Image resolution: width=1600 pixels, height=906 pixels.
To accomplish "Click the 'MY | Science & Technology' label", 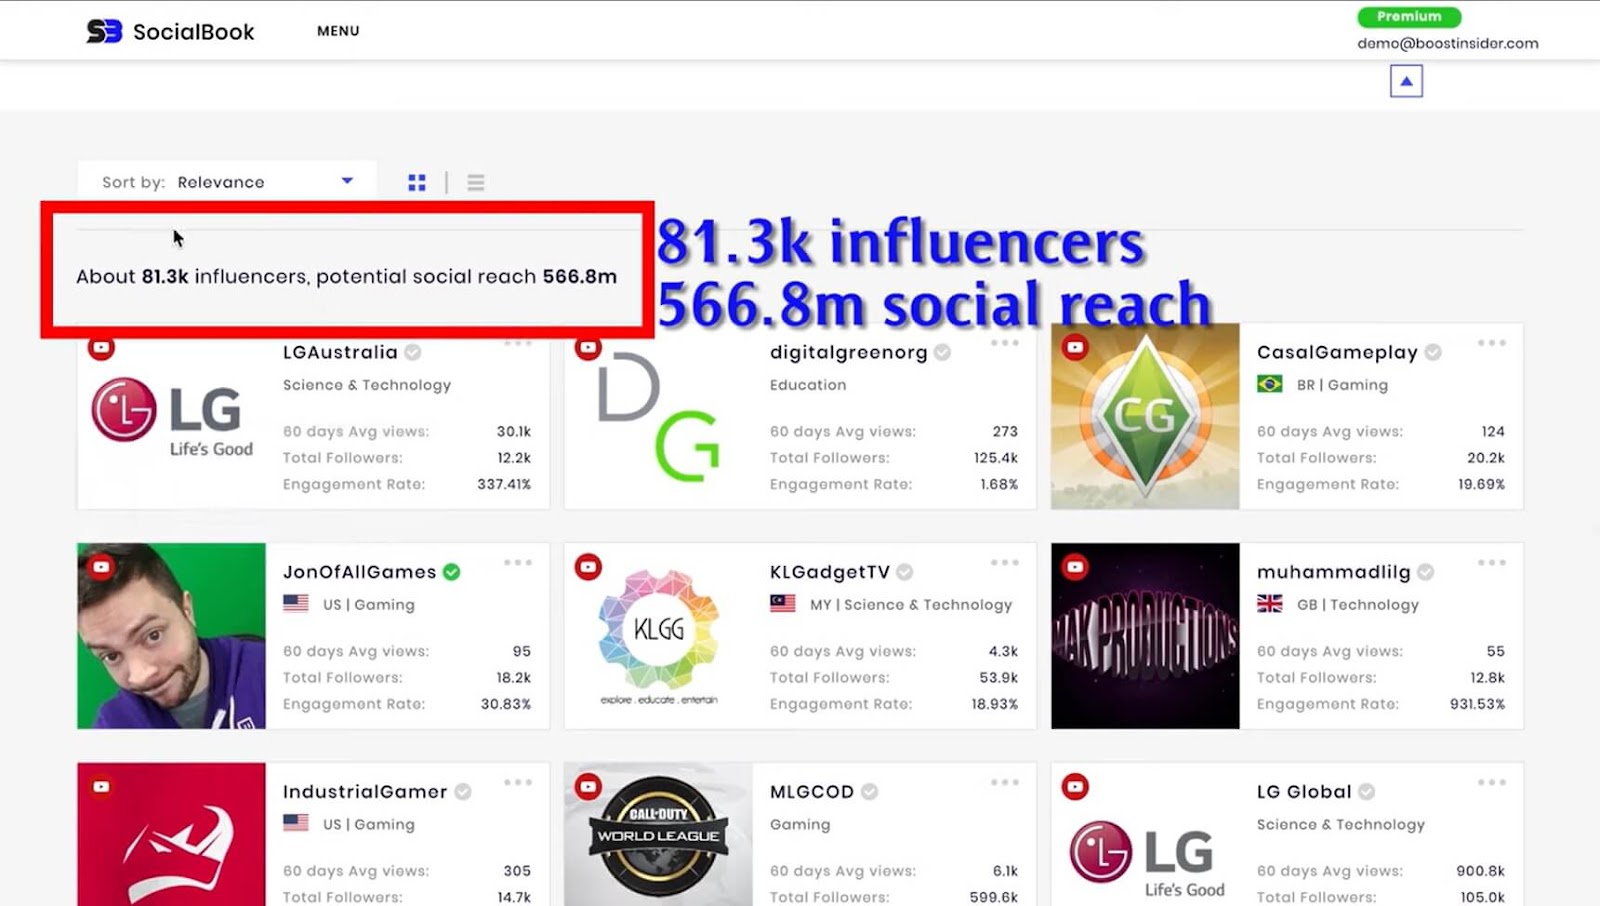I will [x=911, y=605].
